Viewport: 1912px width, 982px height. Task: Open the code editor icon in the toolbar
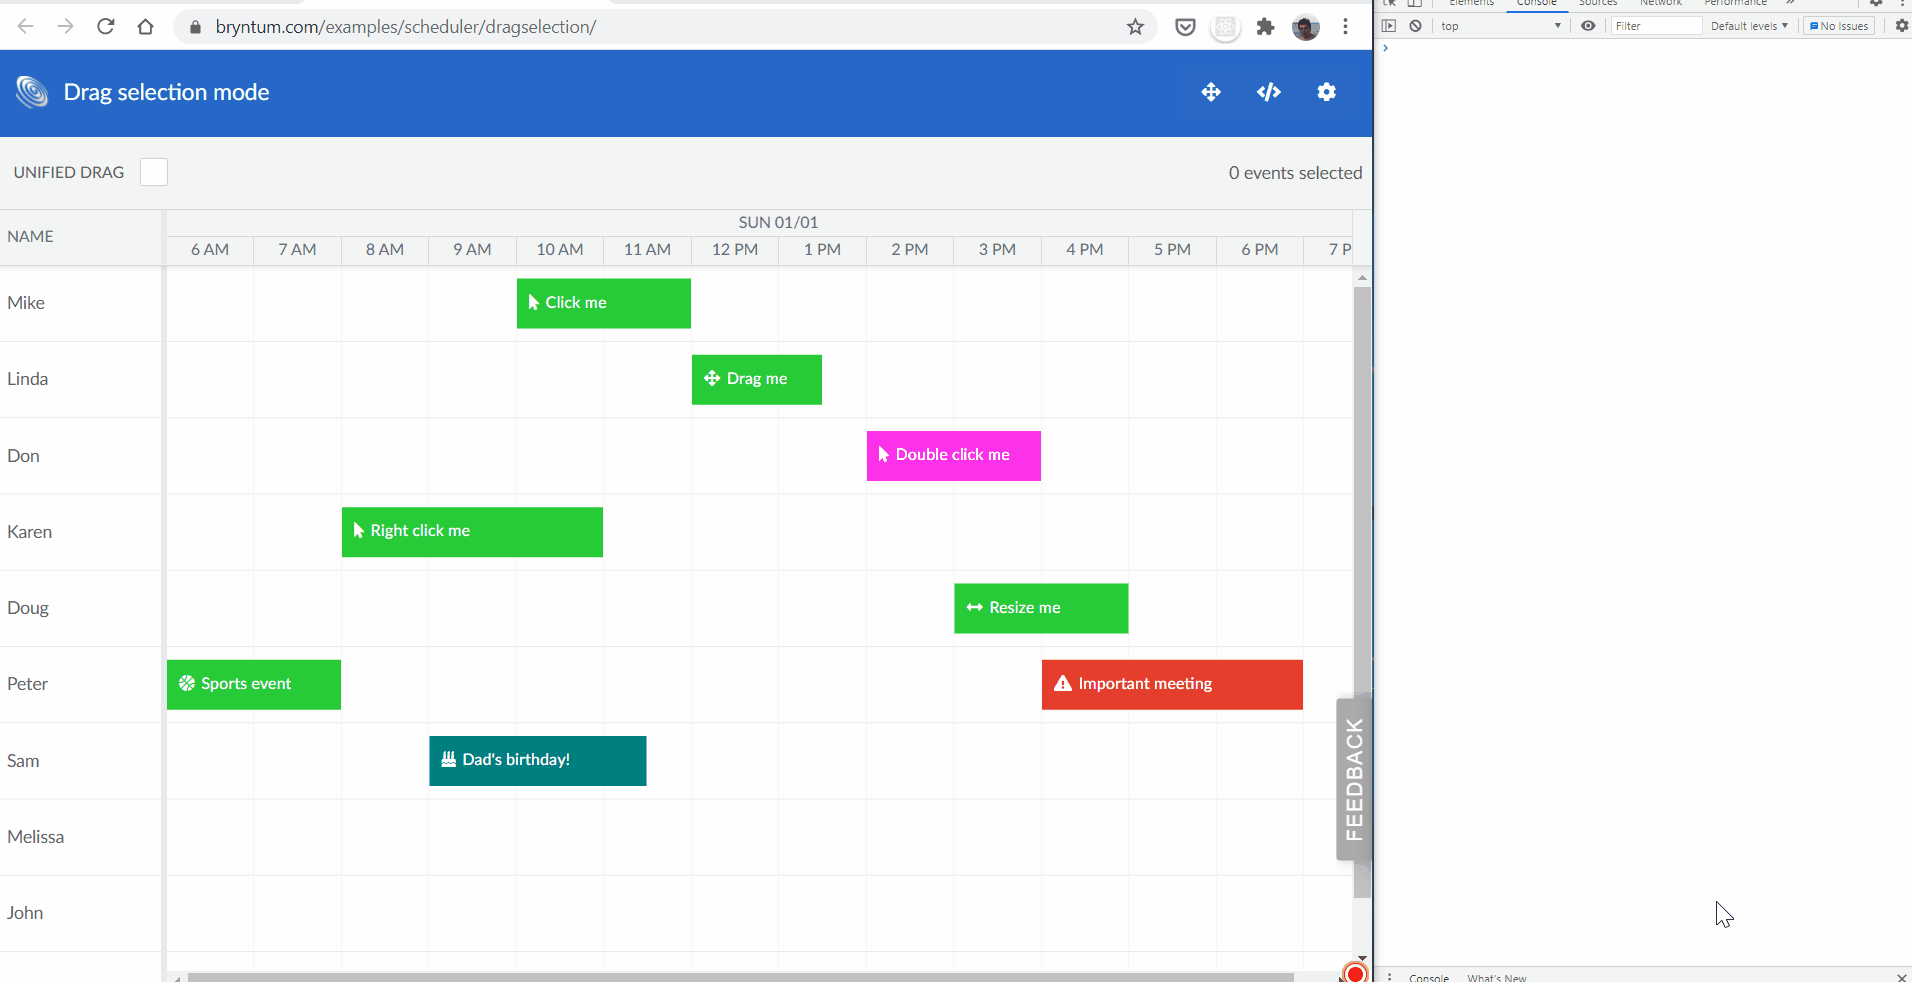click(x=1268, y=92)
